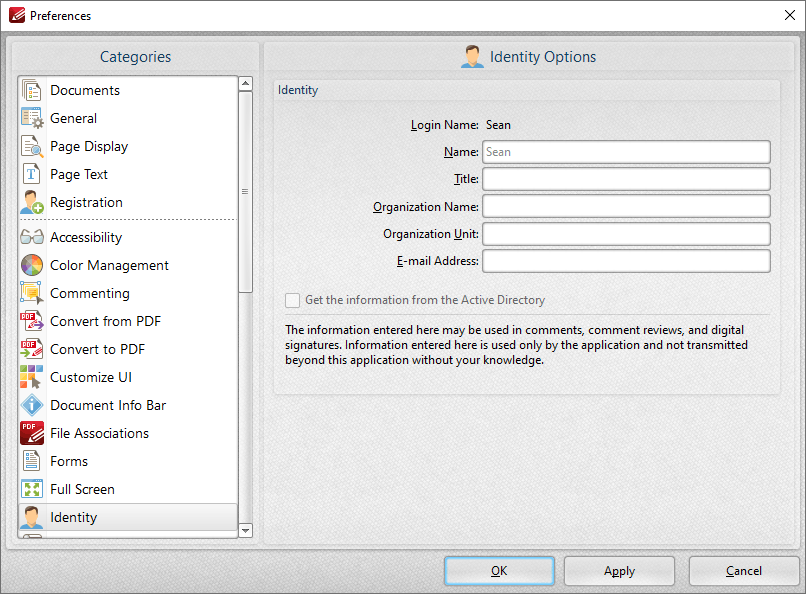
Task: Close the Preferences window
Action: [x=790, y=15]
